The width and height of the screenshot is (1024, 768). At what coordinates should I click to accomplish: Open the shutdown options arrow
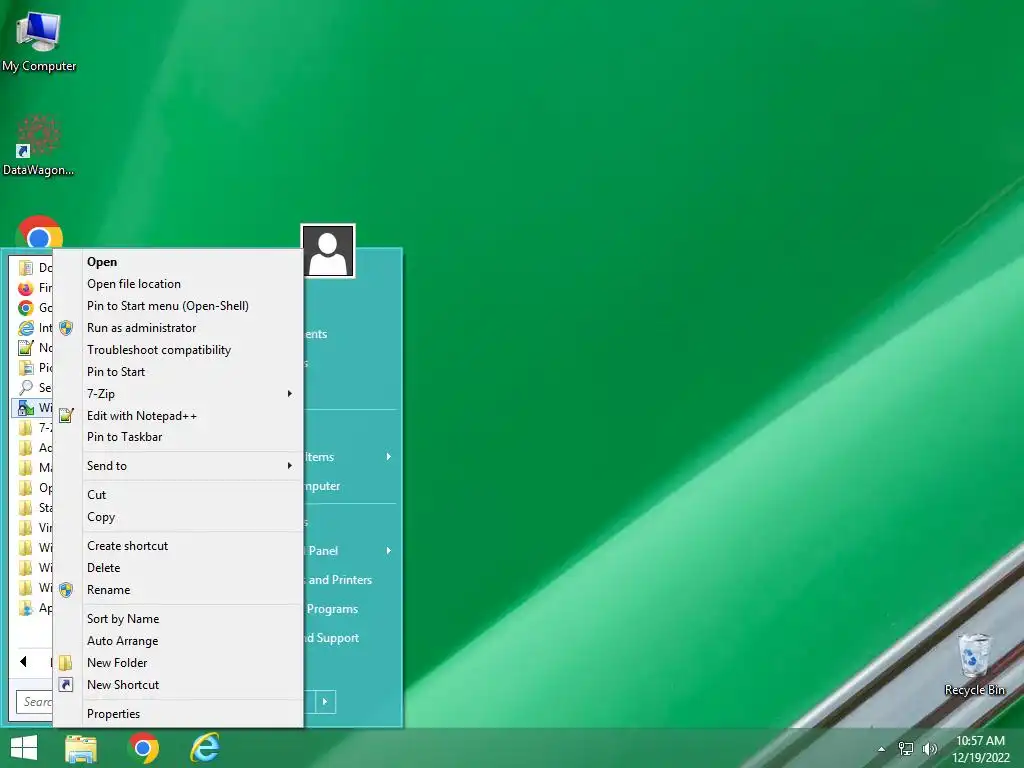[325, 702]
